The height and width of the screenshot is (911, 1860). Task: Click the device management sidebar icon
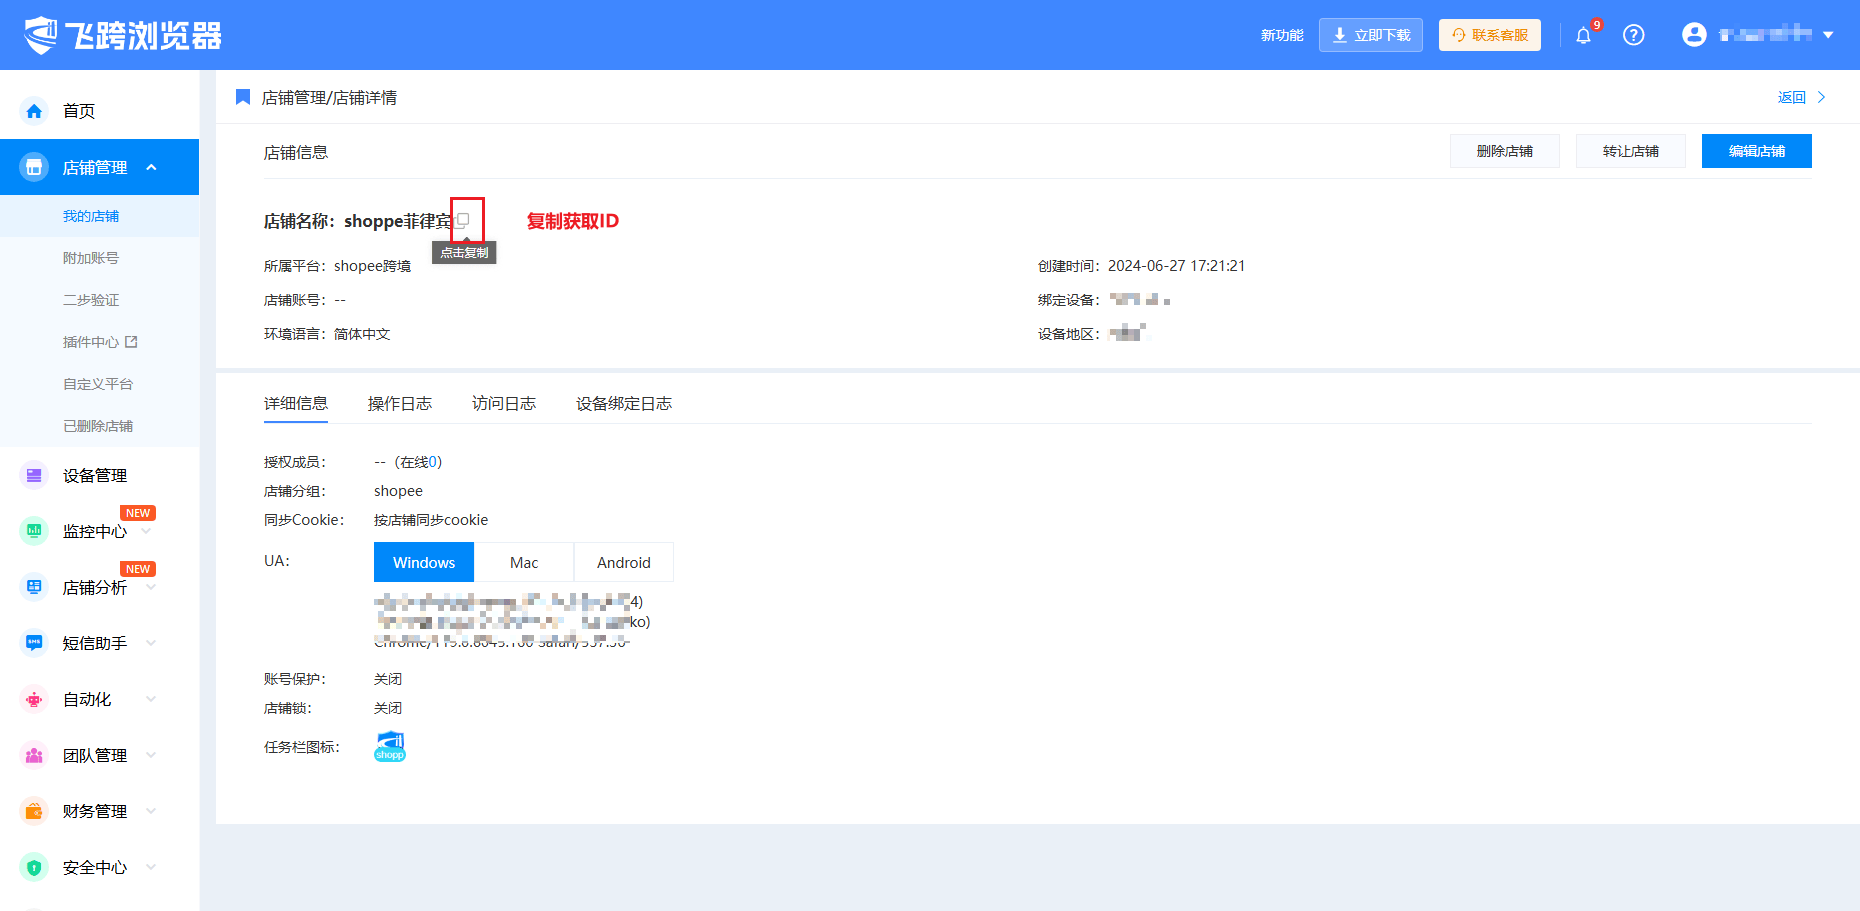(34, 476)
